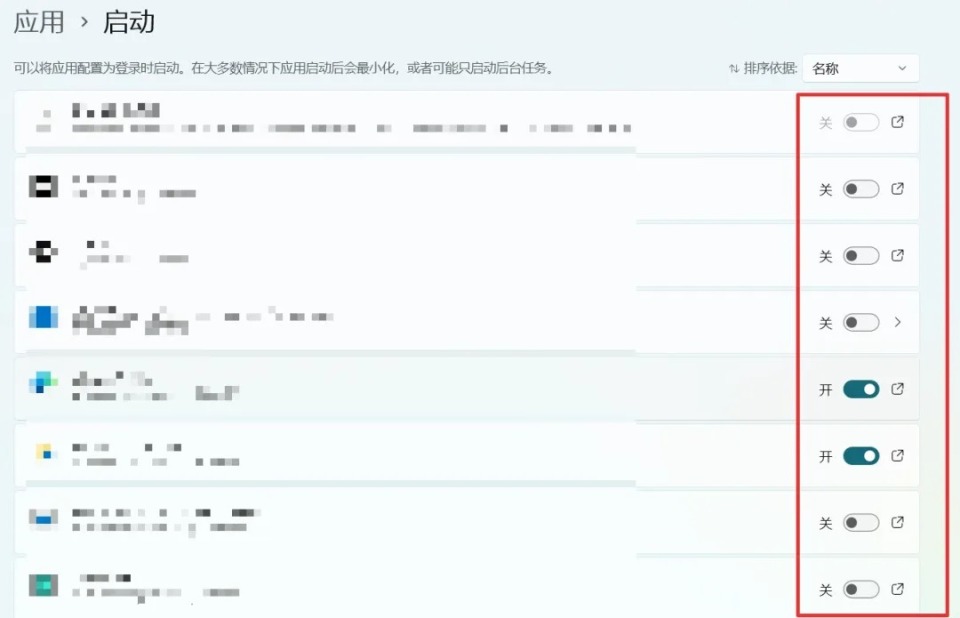Click the sort arrows icon before 排序依据
Screen dimensions: 960x618
pyautogui.click(x=734, y=68)
